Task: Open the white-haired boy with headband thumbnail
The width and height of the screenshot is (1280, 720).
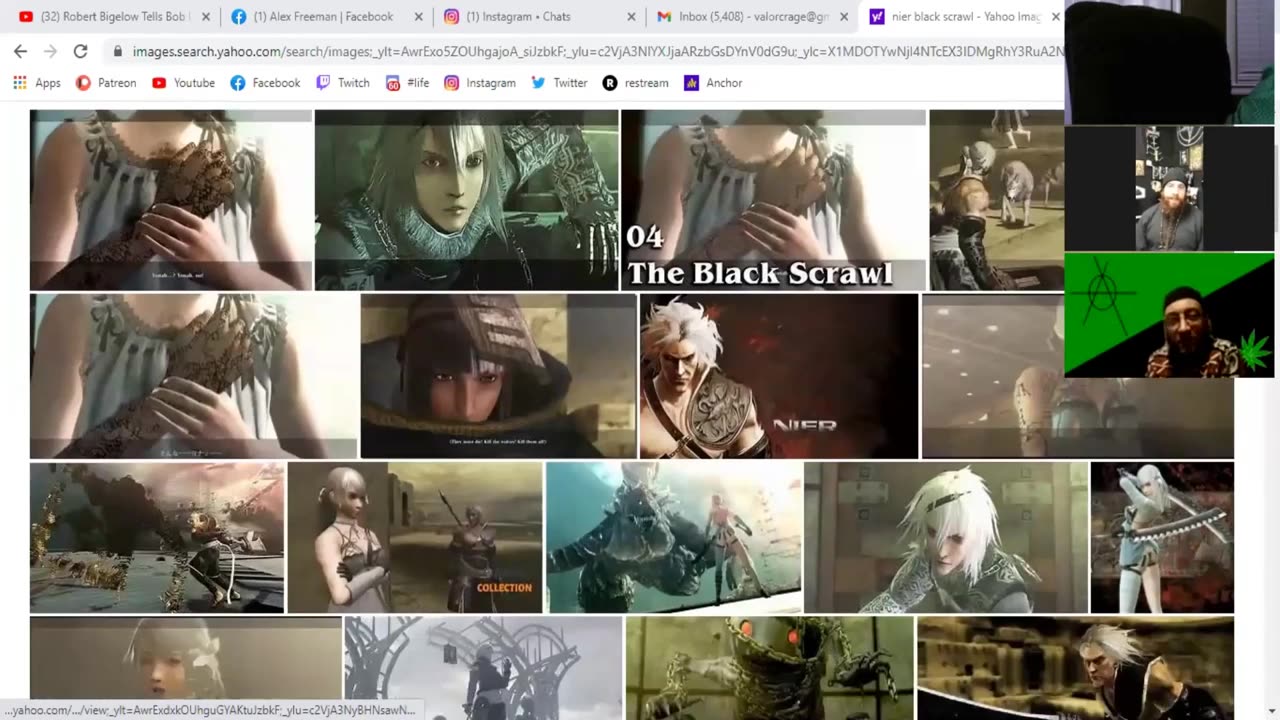Action: (946, 537)
